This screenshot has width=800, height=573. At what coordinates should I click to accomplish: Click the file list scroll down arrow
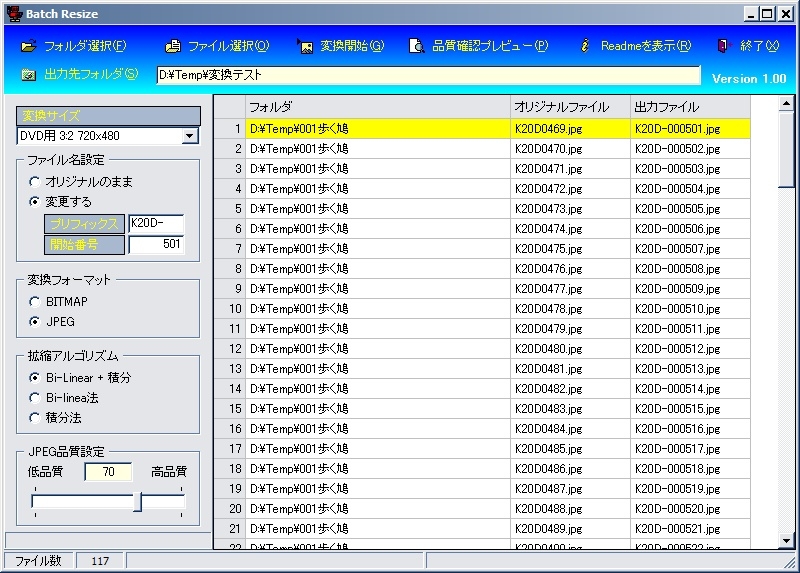(786, 541)
